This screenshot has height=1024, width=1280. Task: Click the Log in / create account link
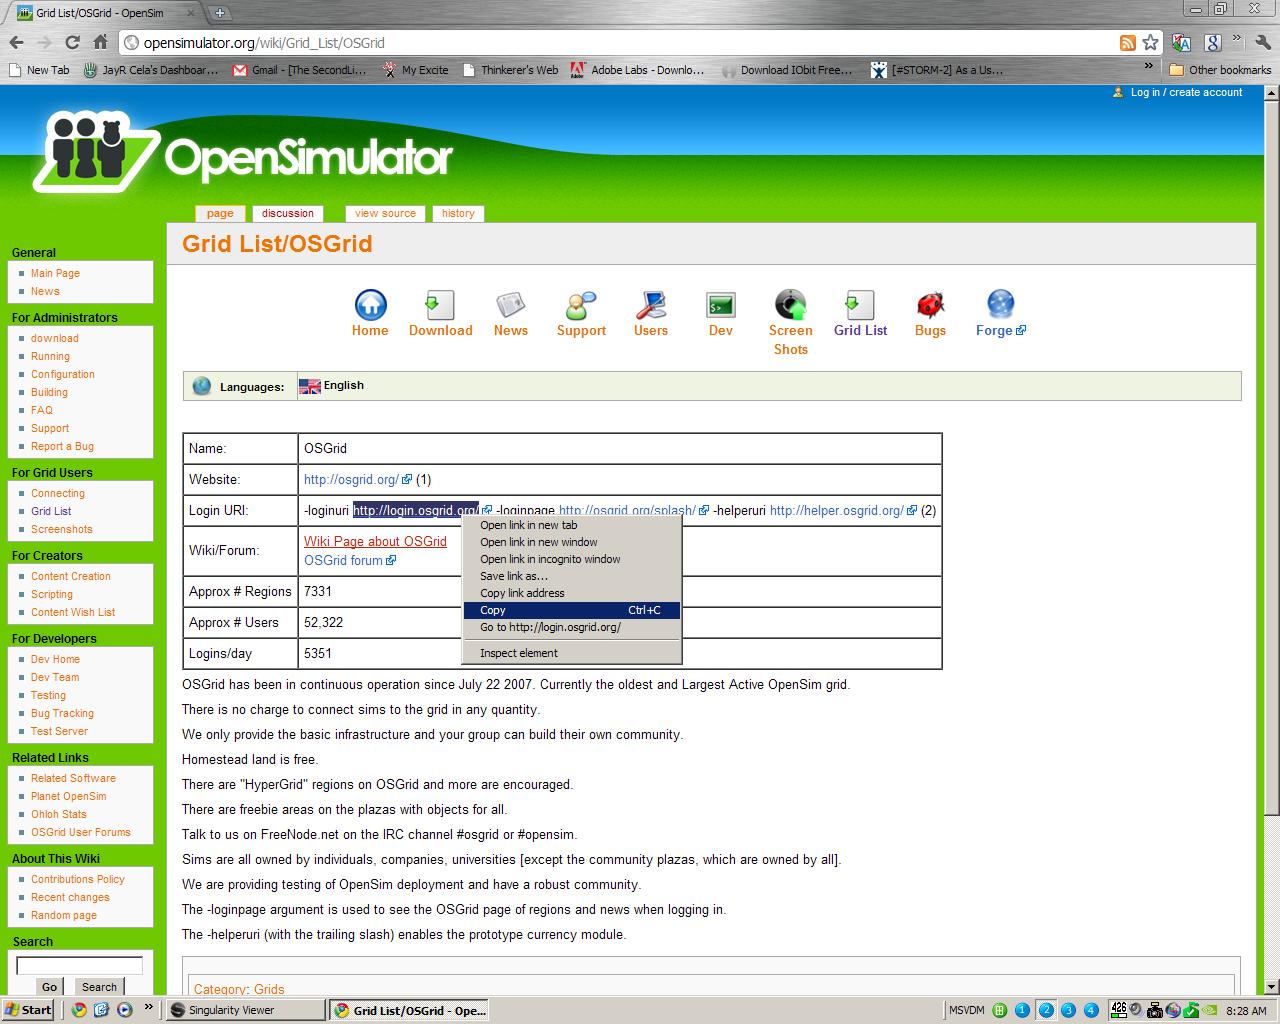[1187, 92]
